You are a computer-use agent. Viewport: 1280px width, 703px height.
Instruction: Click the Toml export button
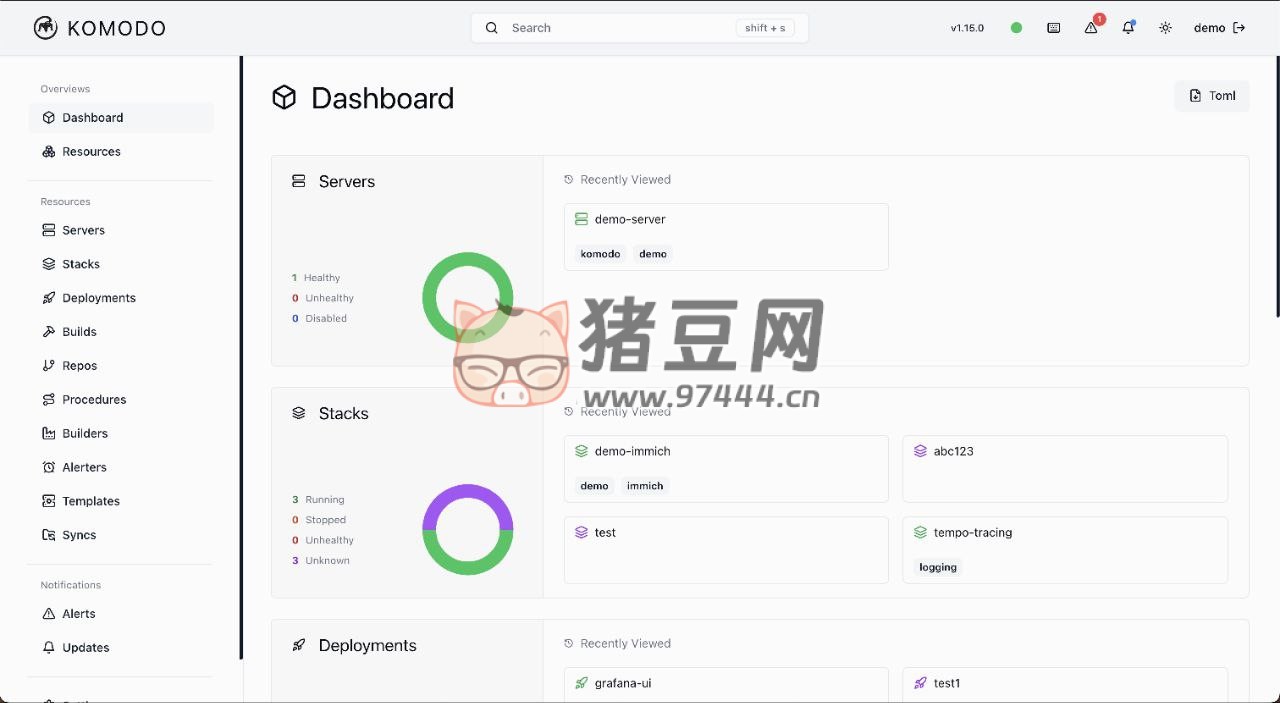(1212, 96)
